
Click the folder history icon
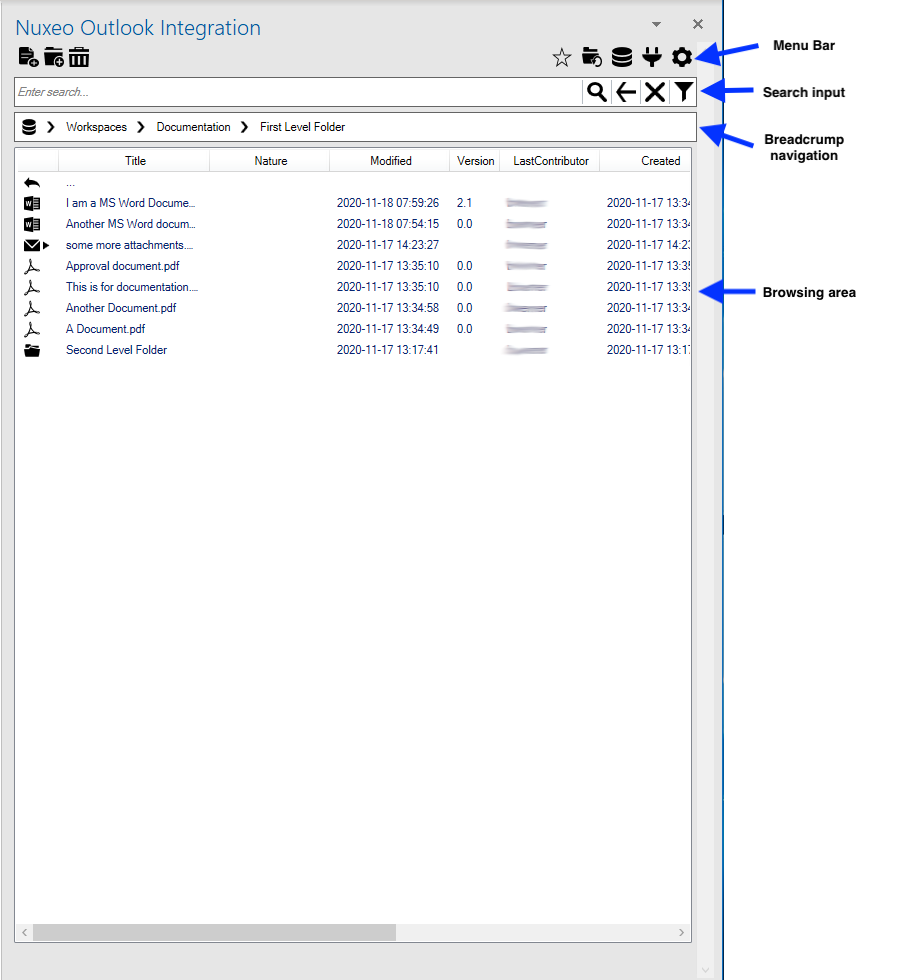tap(591, 58)
